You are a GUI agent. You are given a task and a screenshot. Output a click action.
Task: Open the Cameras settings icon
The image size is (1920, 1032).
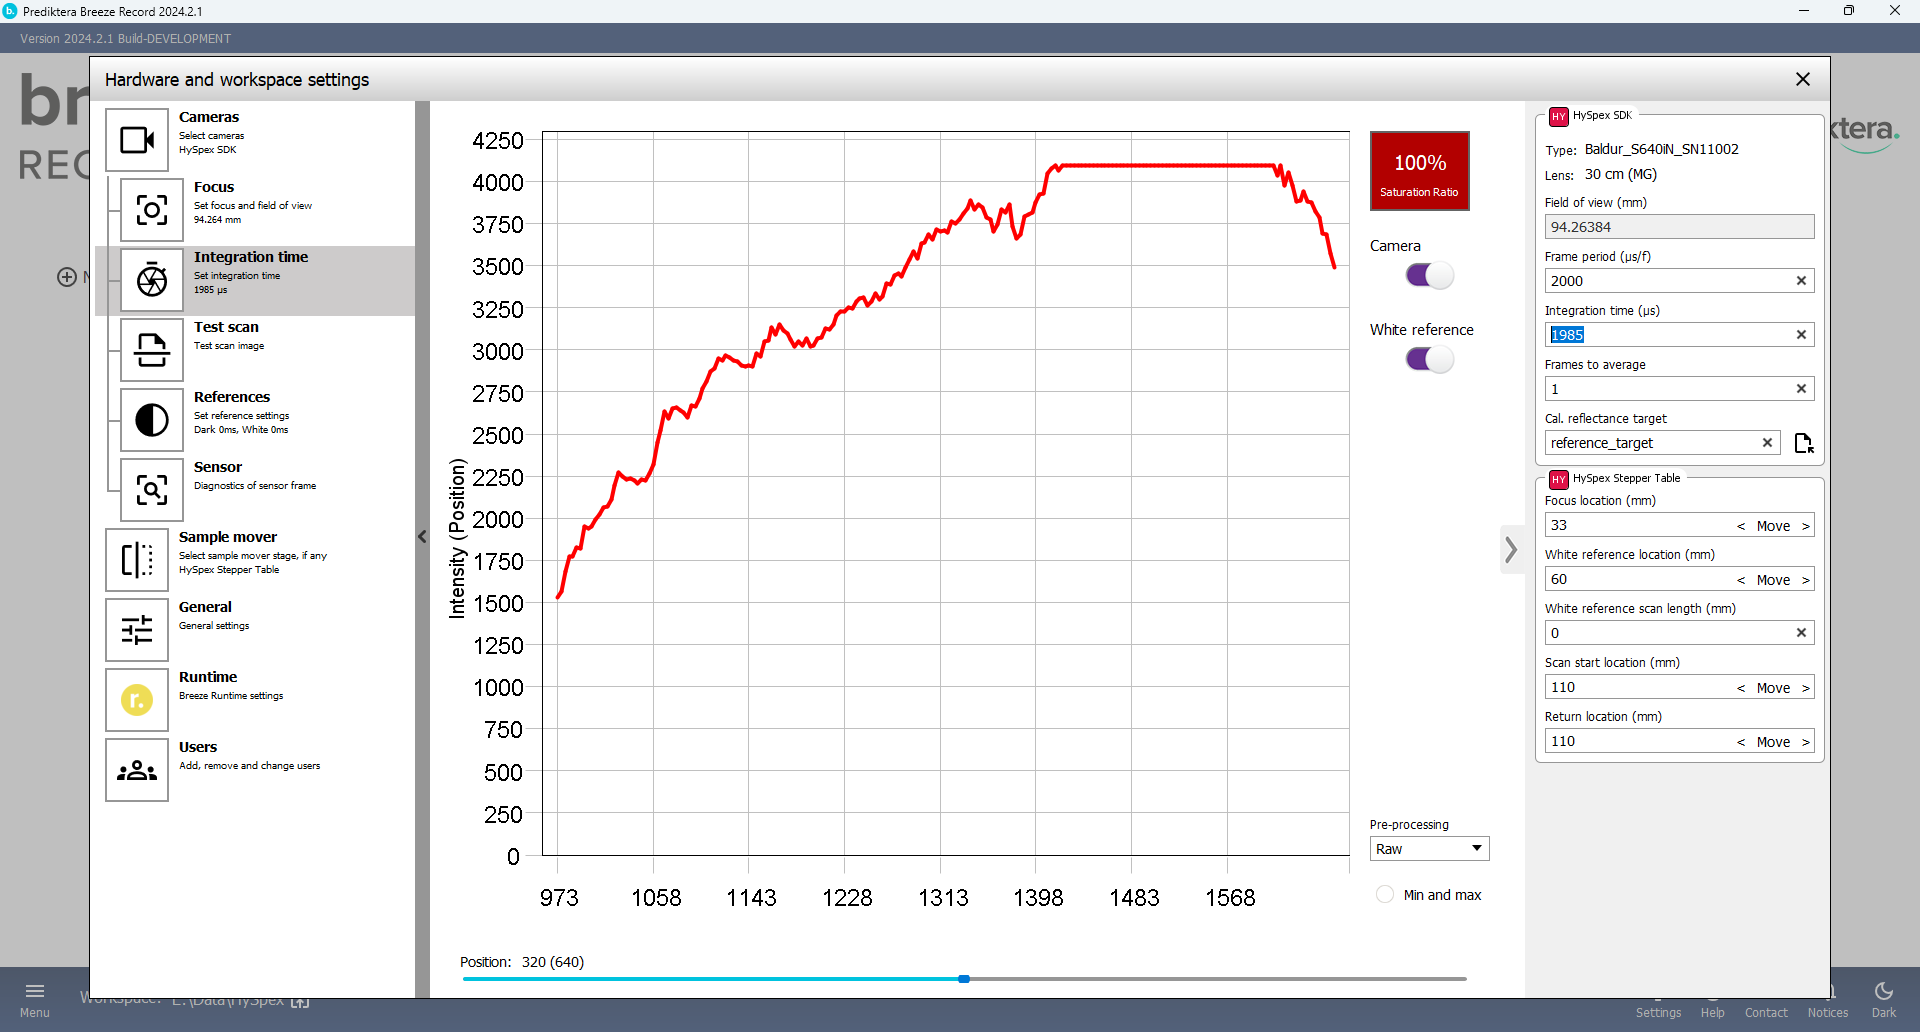pos(137,140)
